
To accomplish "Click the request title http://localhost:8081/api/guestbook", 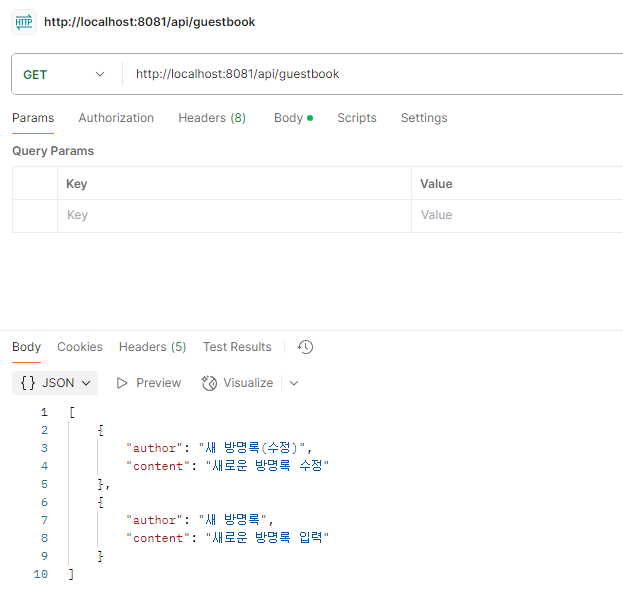I will click(149, 22).
